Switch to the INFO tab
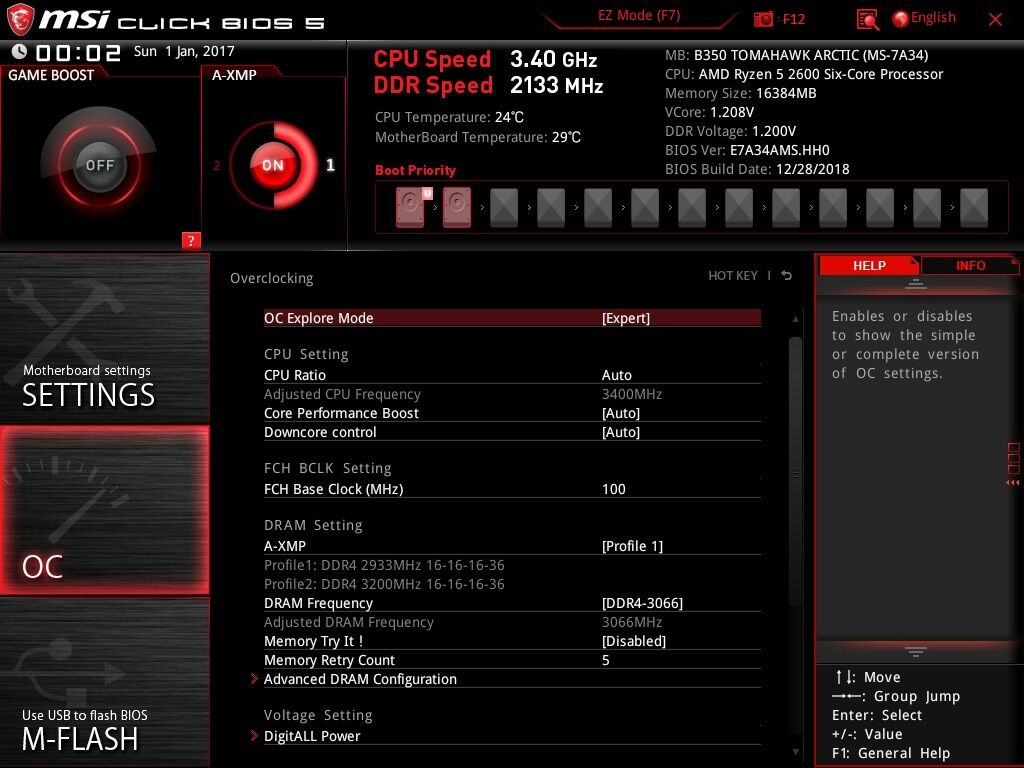 970,265
